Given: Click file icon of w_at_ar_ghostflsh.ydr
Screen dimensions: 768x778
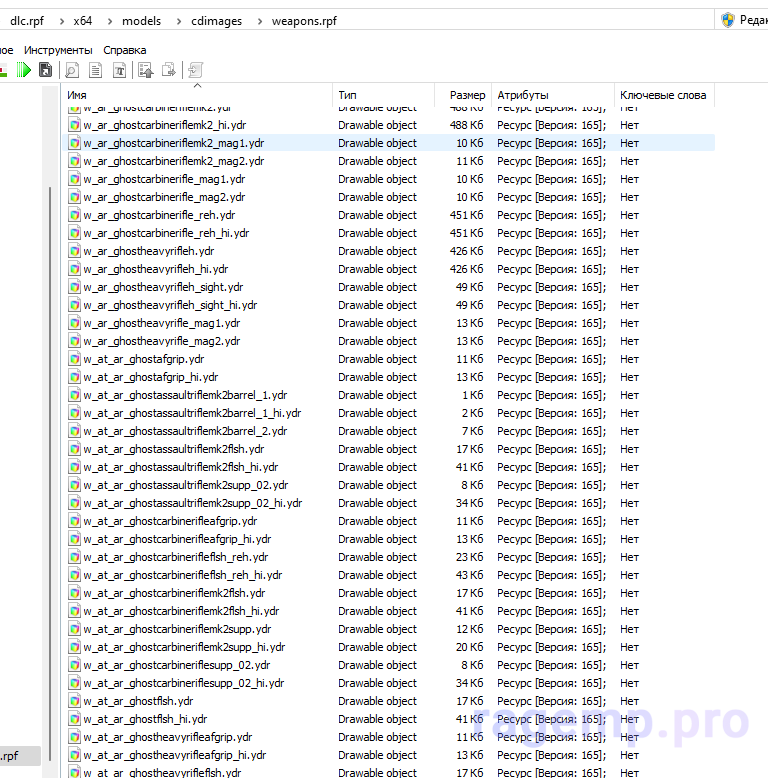Looking at the screenshot, I should [74, 701].
